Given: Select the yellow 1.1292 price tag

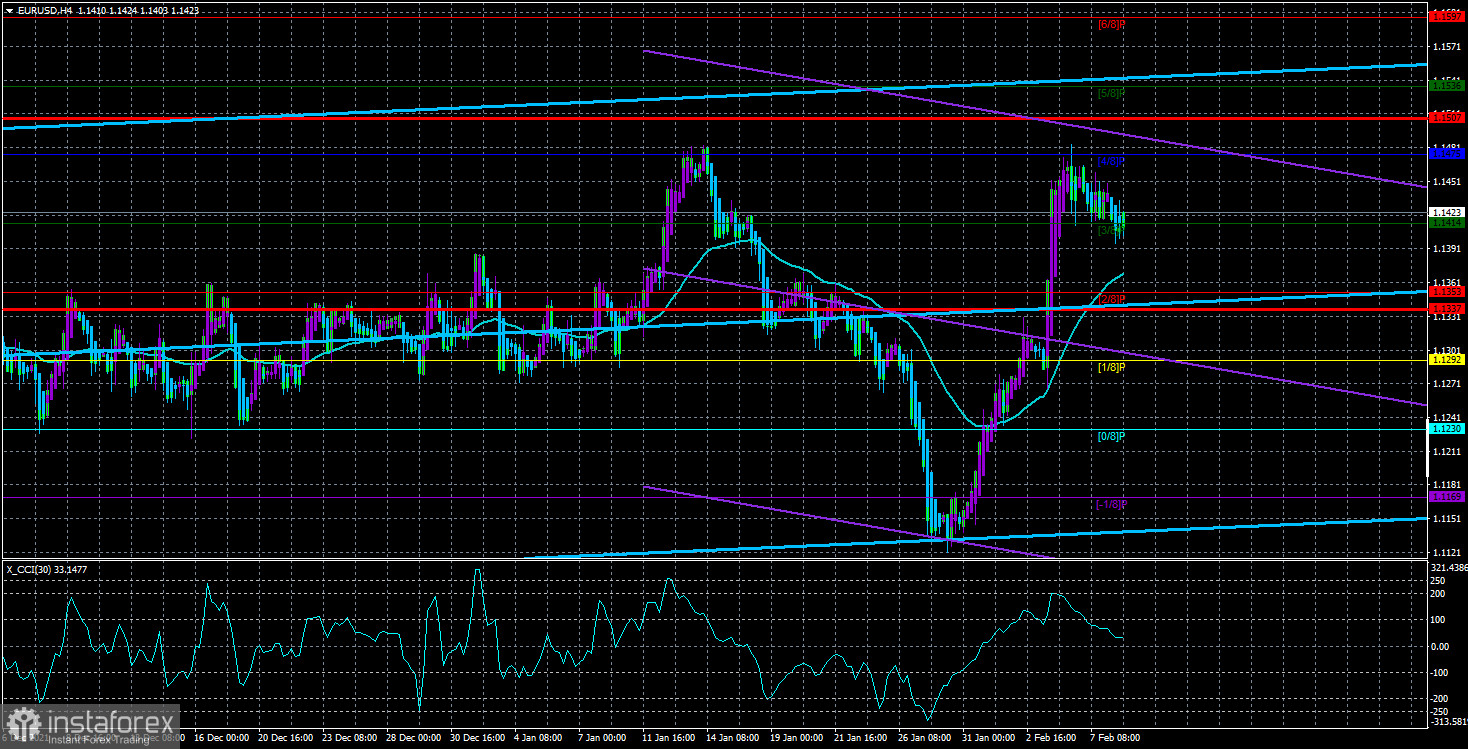Looking at the screenshot, I should (x=1447, y=360).
